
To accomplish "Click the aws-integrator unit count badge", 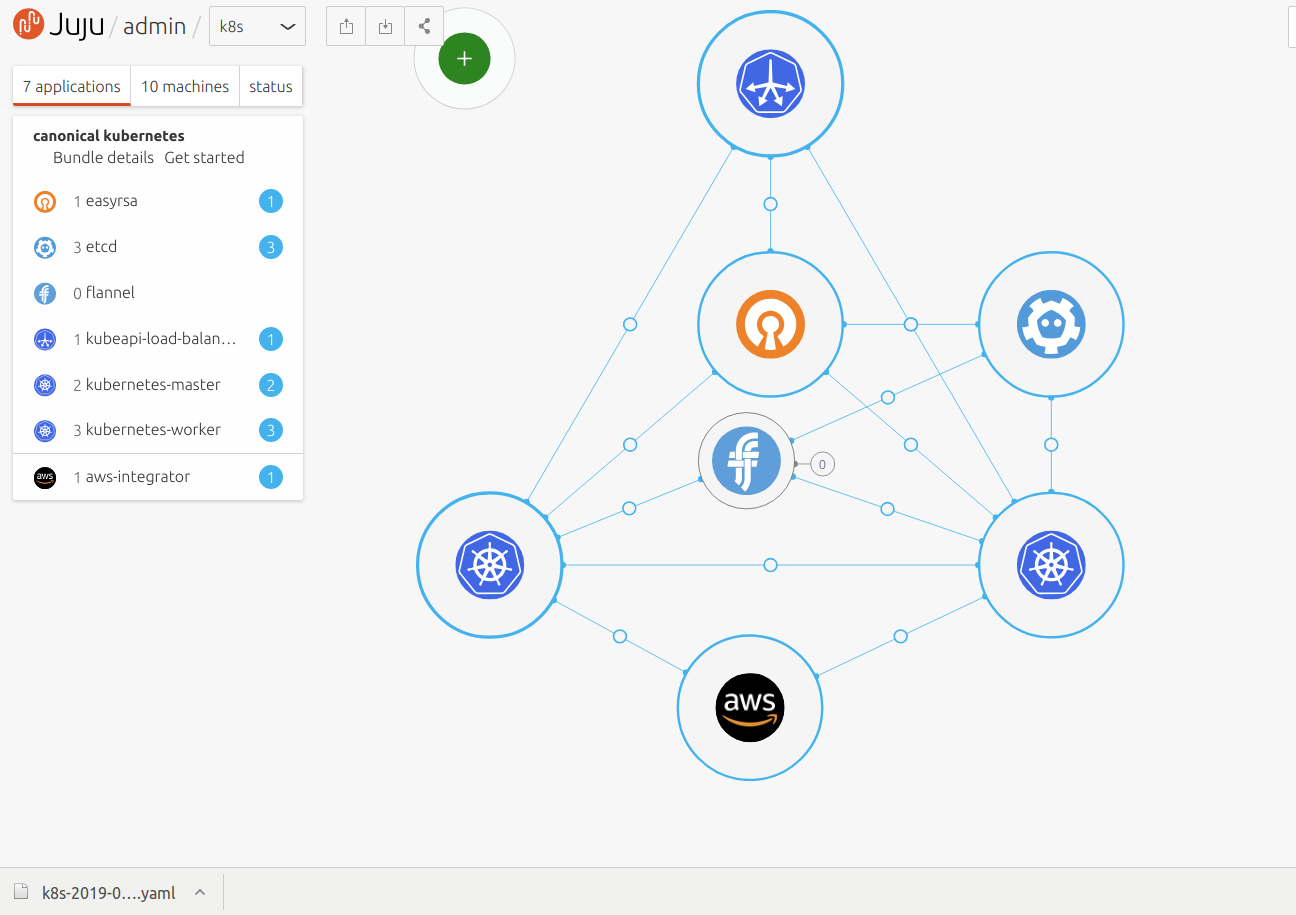I will 271,477.
